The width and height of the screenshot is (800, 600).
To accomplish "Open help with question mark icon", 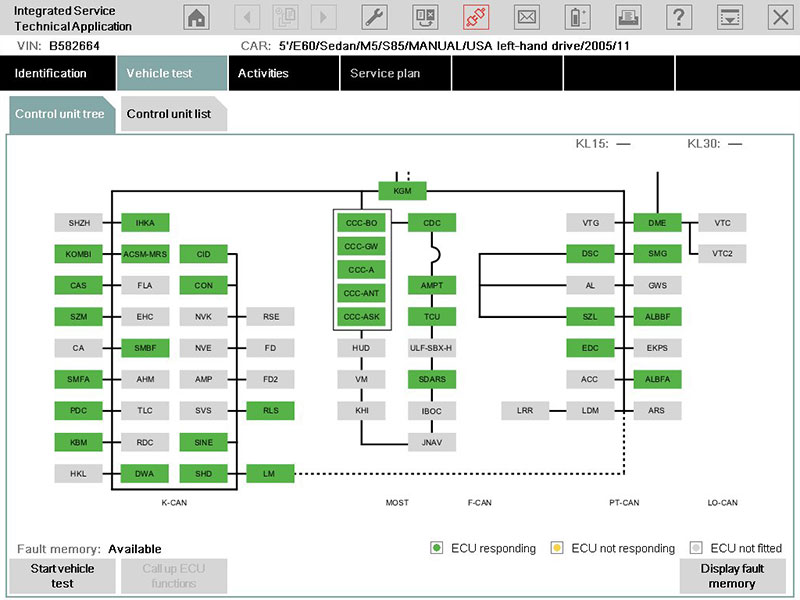I will click(x=679, y=17).
